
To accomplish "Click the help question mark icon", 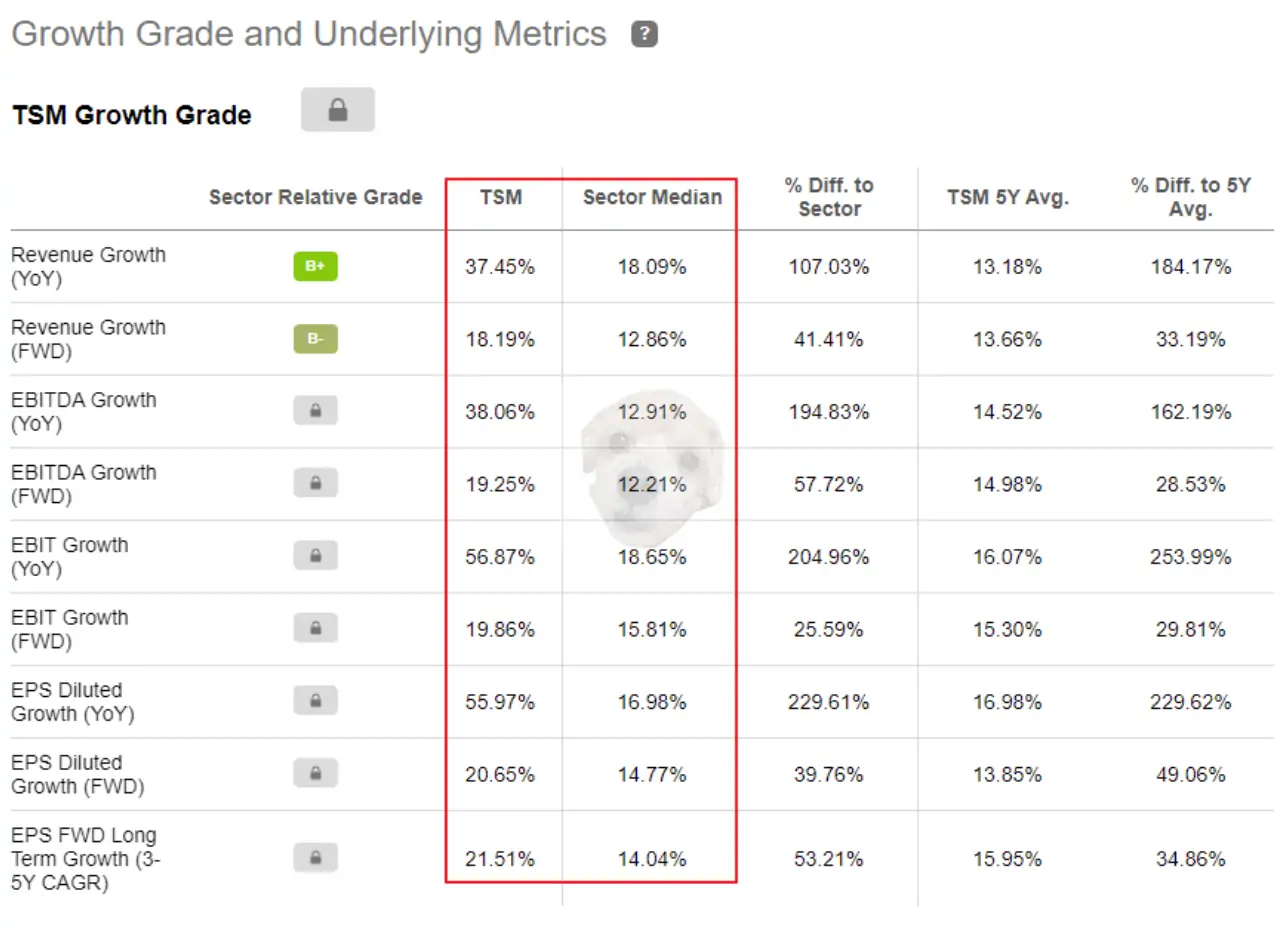I will pos(644,35).
